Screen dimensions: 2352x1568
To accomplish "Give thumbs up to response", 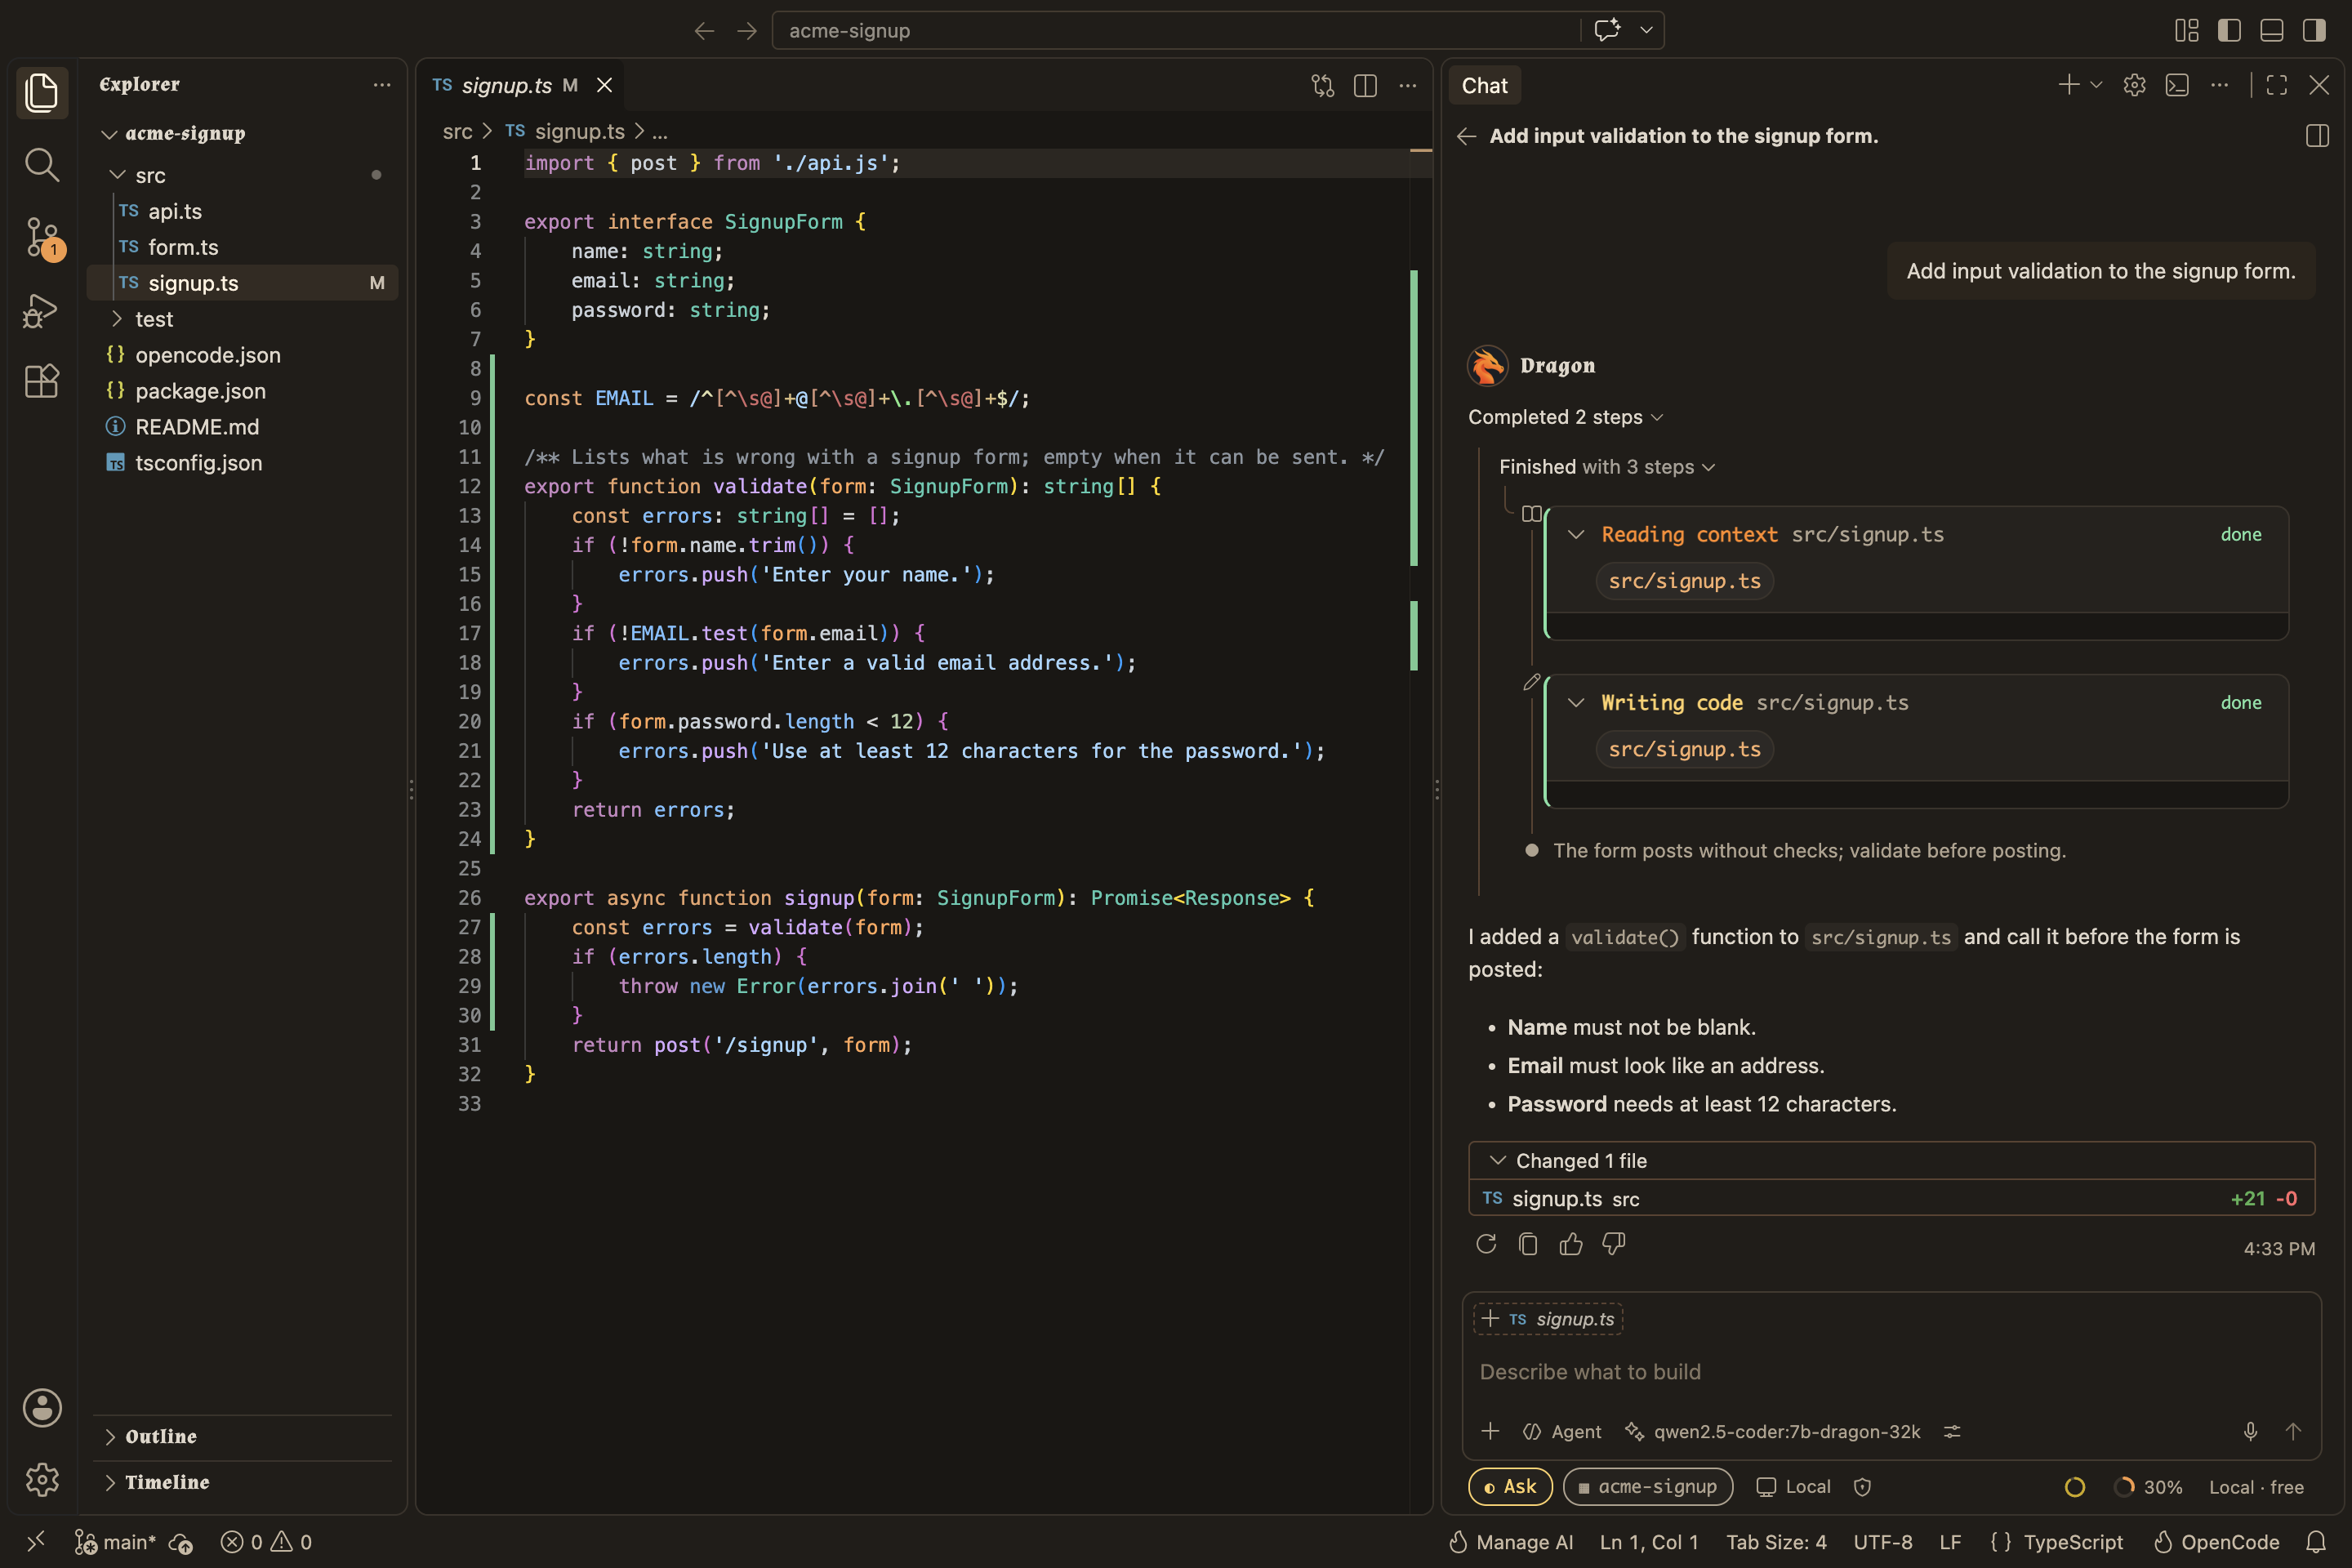I will 1571,1244.
